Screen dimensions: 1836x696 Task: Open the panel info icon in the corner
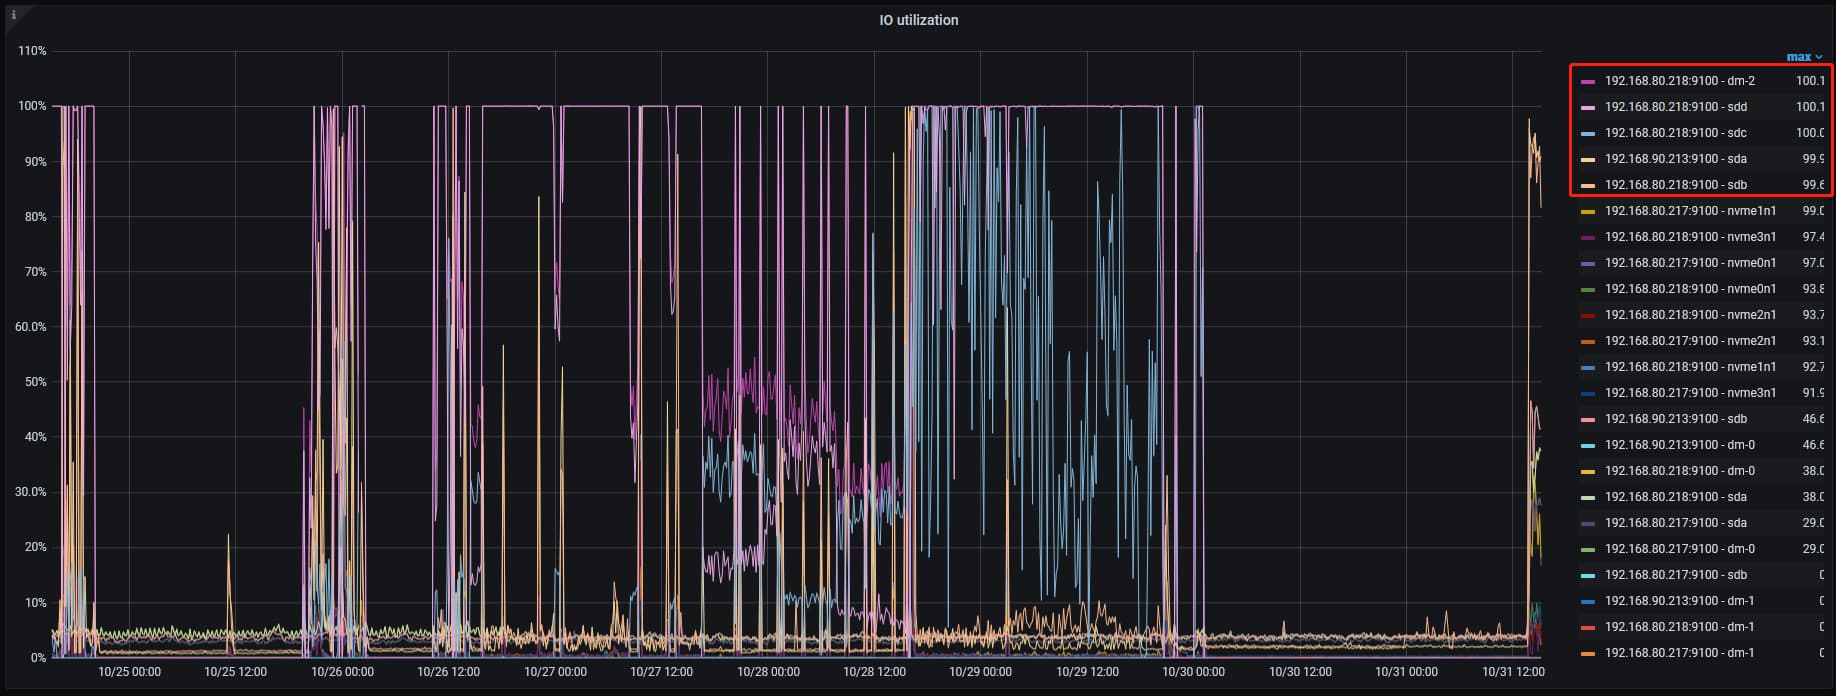pyautogui.click(x=13, y=15)
